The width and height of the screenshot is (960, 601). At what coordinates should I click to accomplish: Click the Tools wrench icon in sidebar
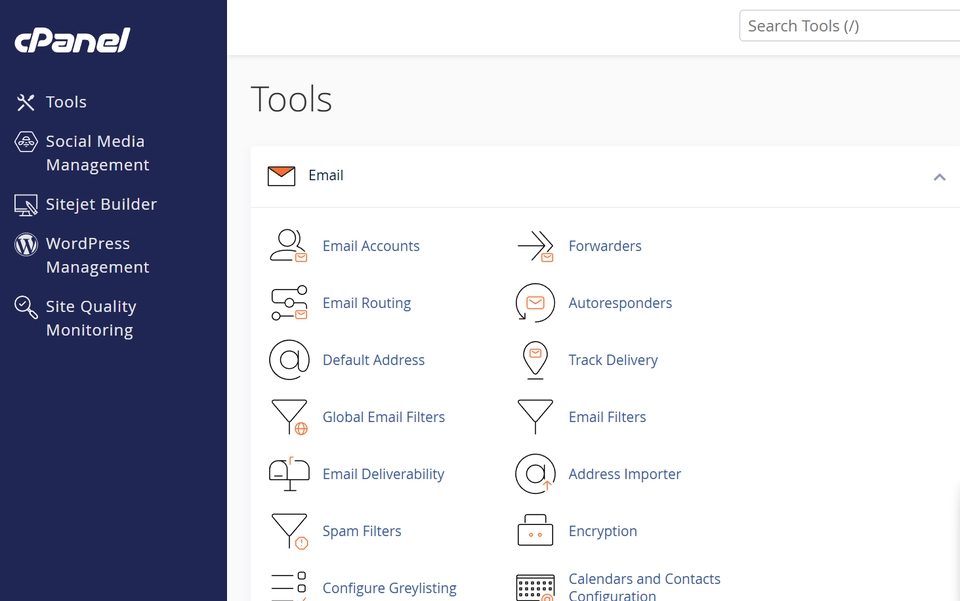coord(26,102)
